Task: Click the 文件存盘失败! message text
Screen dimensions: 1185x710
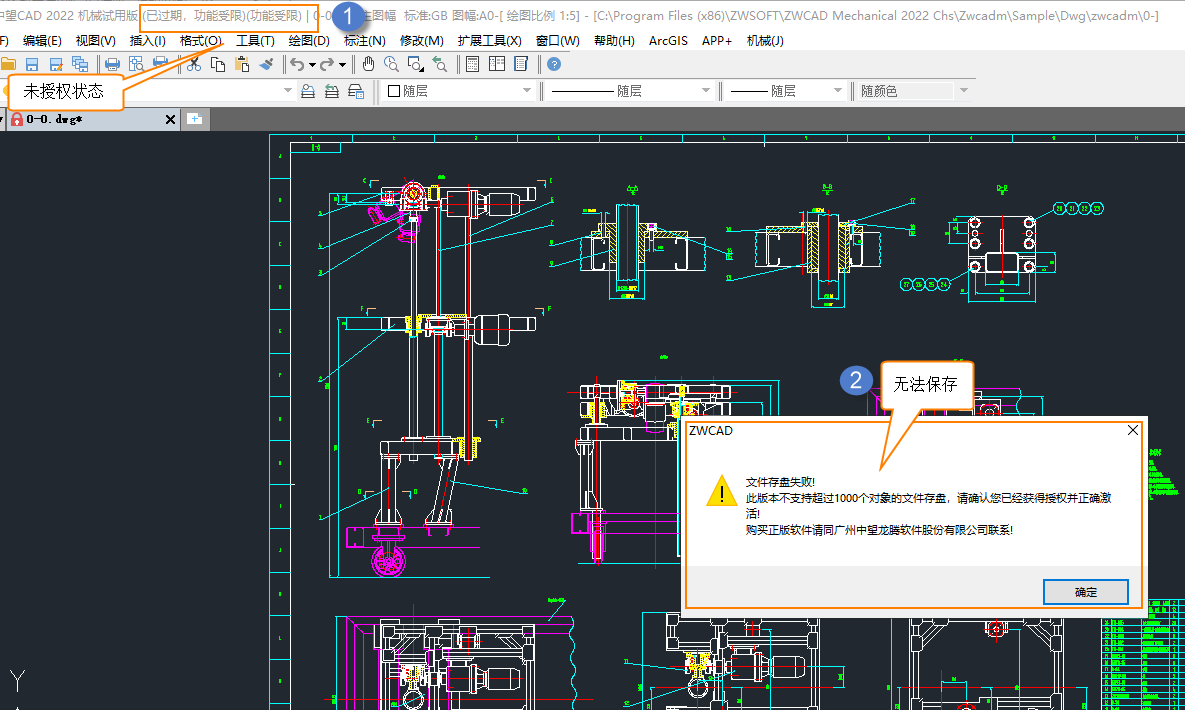Action: click(x=780, y=482)
